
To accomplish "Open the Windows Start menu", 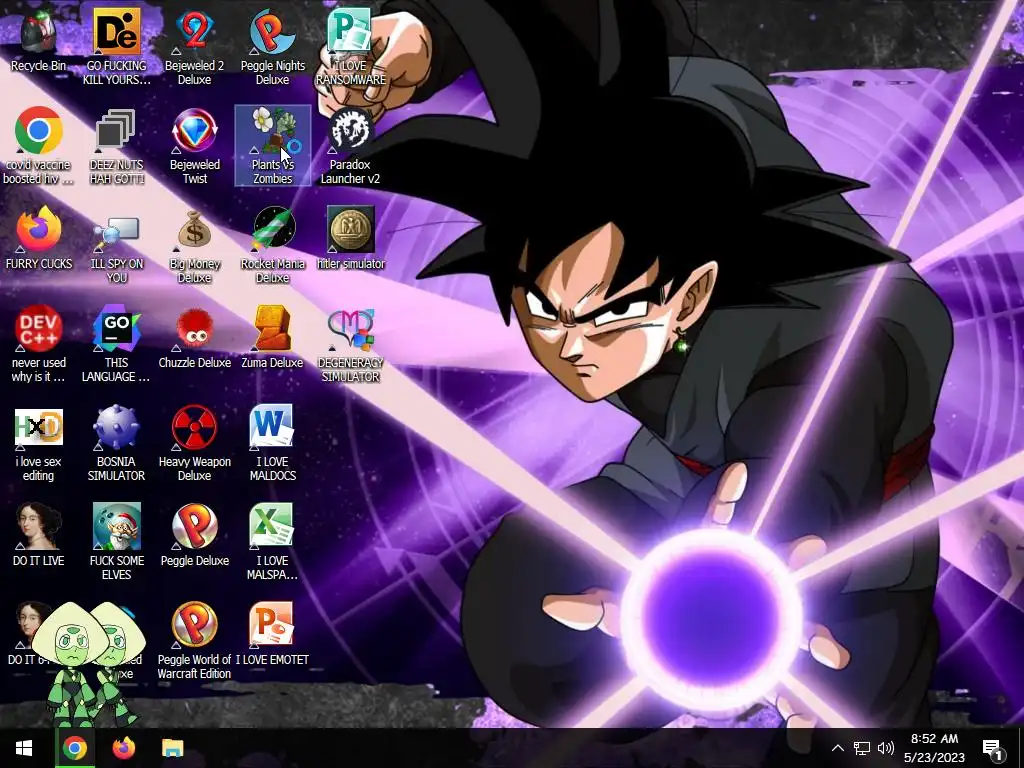I will coord(24,748).
